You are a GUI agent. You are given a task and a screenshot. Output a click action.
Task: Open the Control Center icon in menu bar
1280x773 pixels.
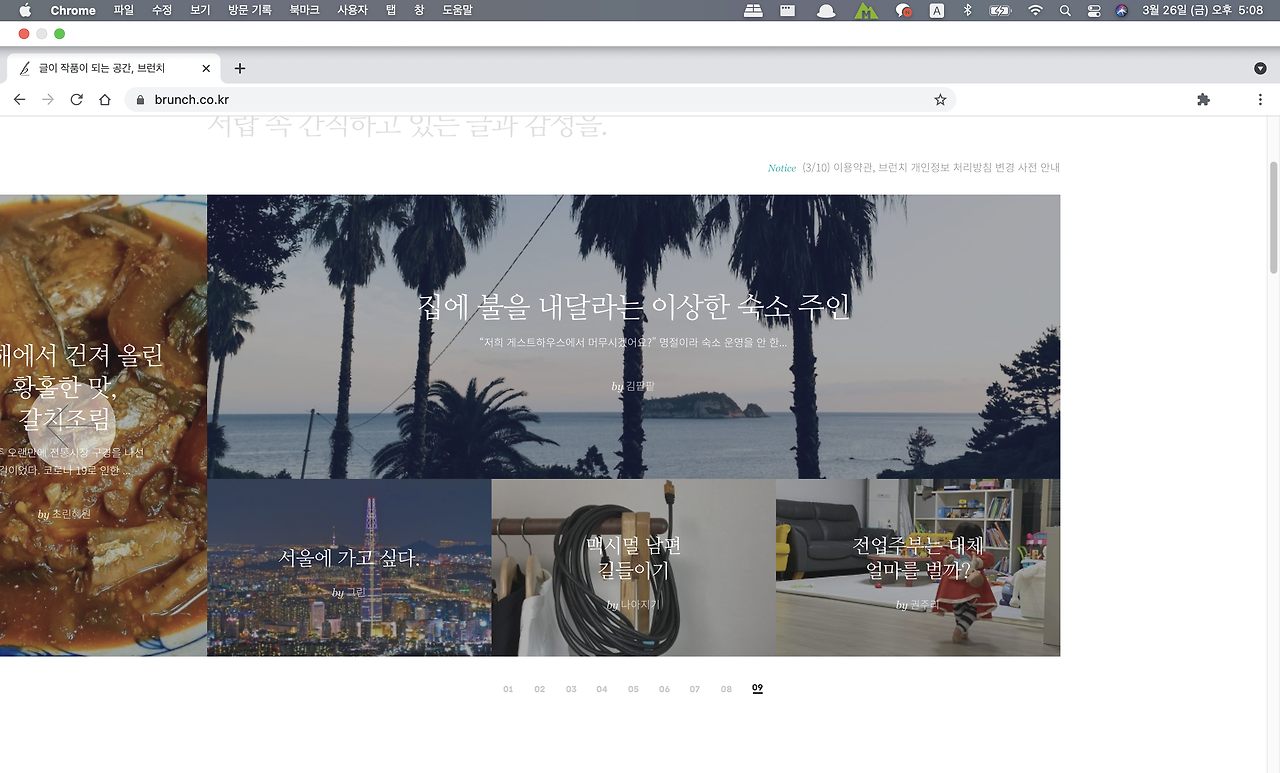[1094, 10]
